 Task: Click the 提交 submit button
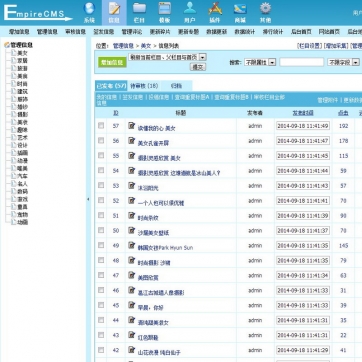tap(198, 67)
